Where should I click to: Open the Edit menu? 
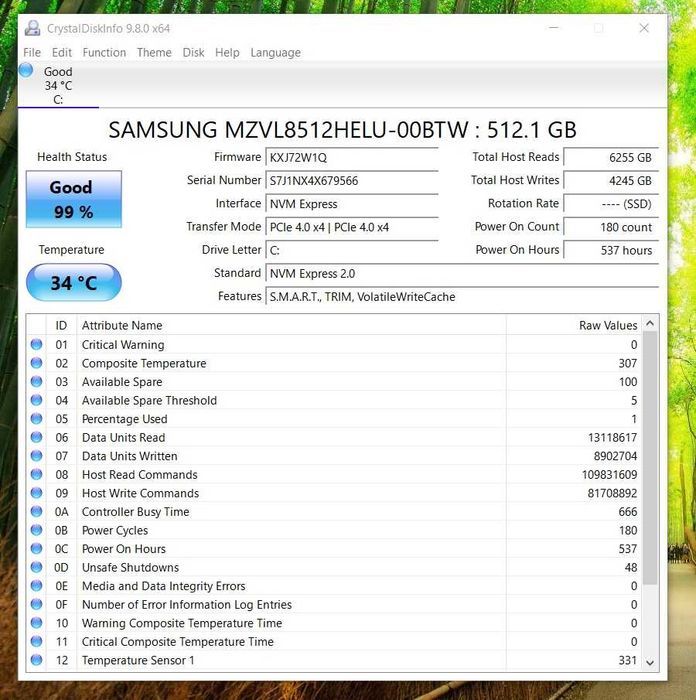click(x=62, y=53)
